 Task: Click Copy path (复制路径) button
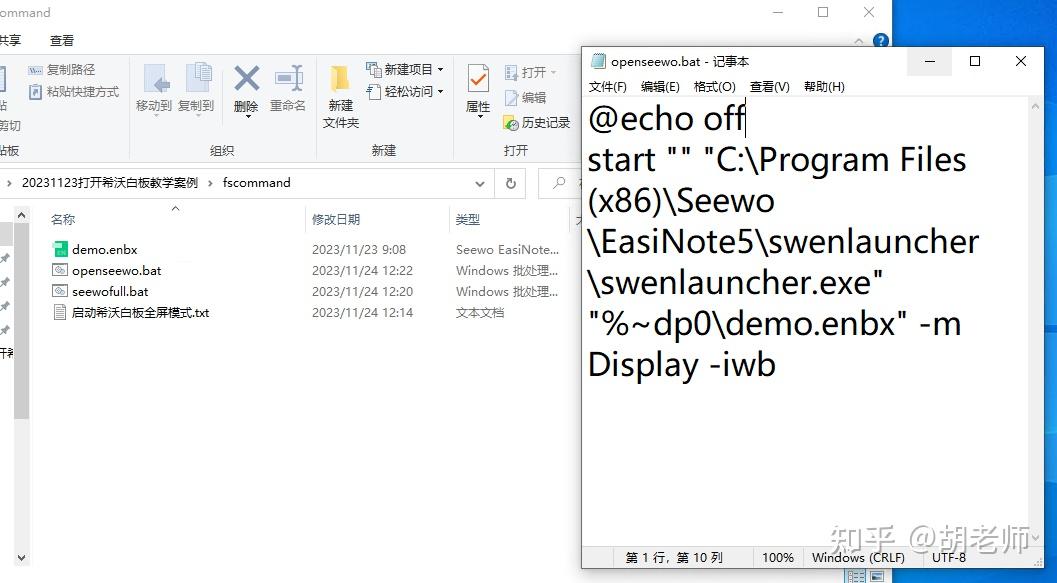click(x=62, y=69)
